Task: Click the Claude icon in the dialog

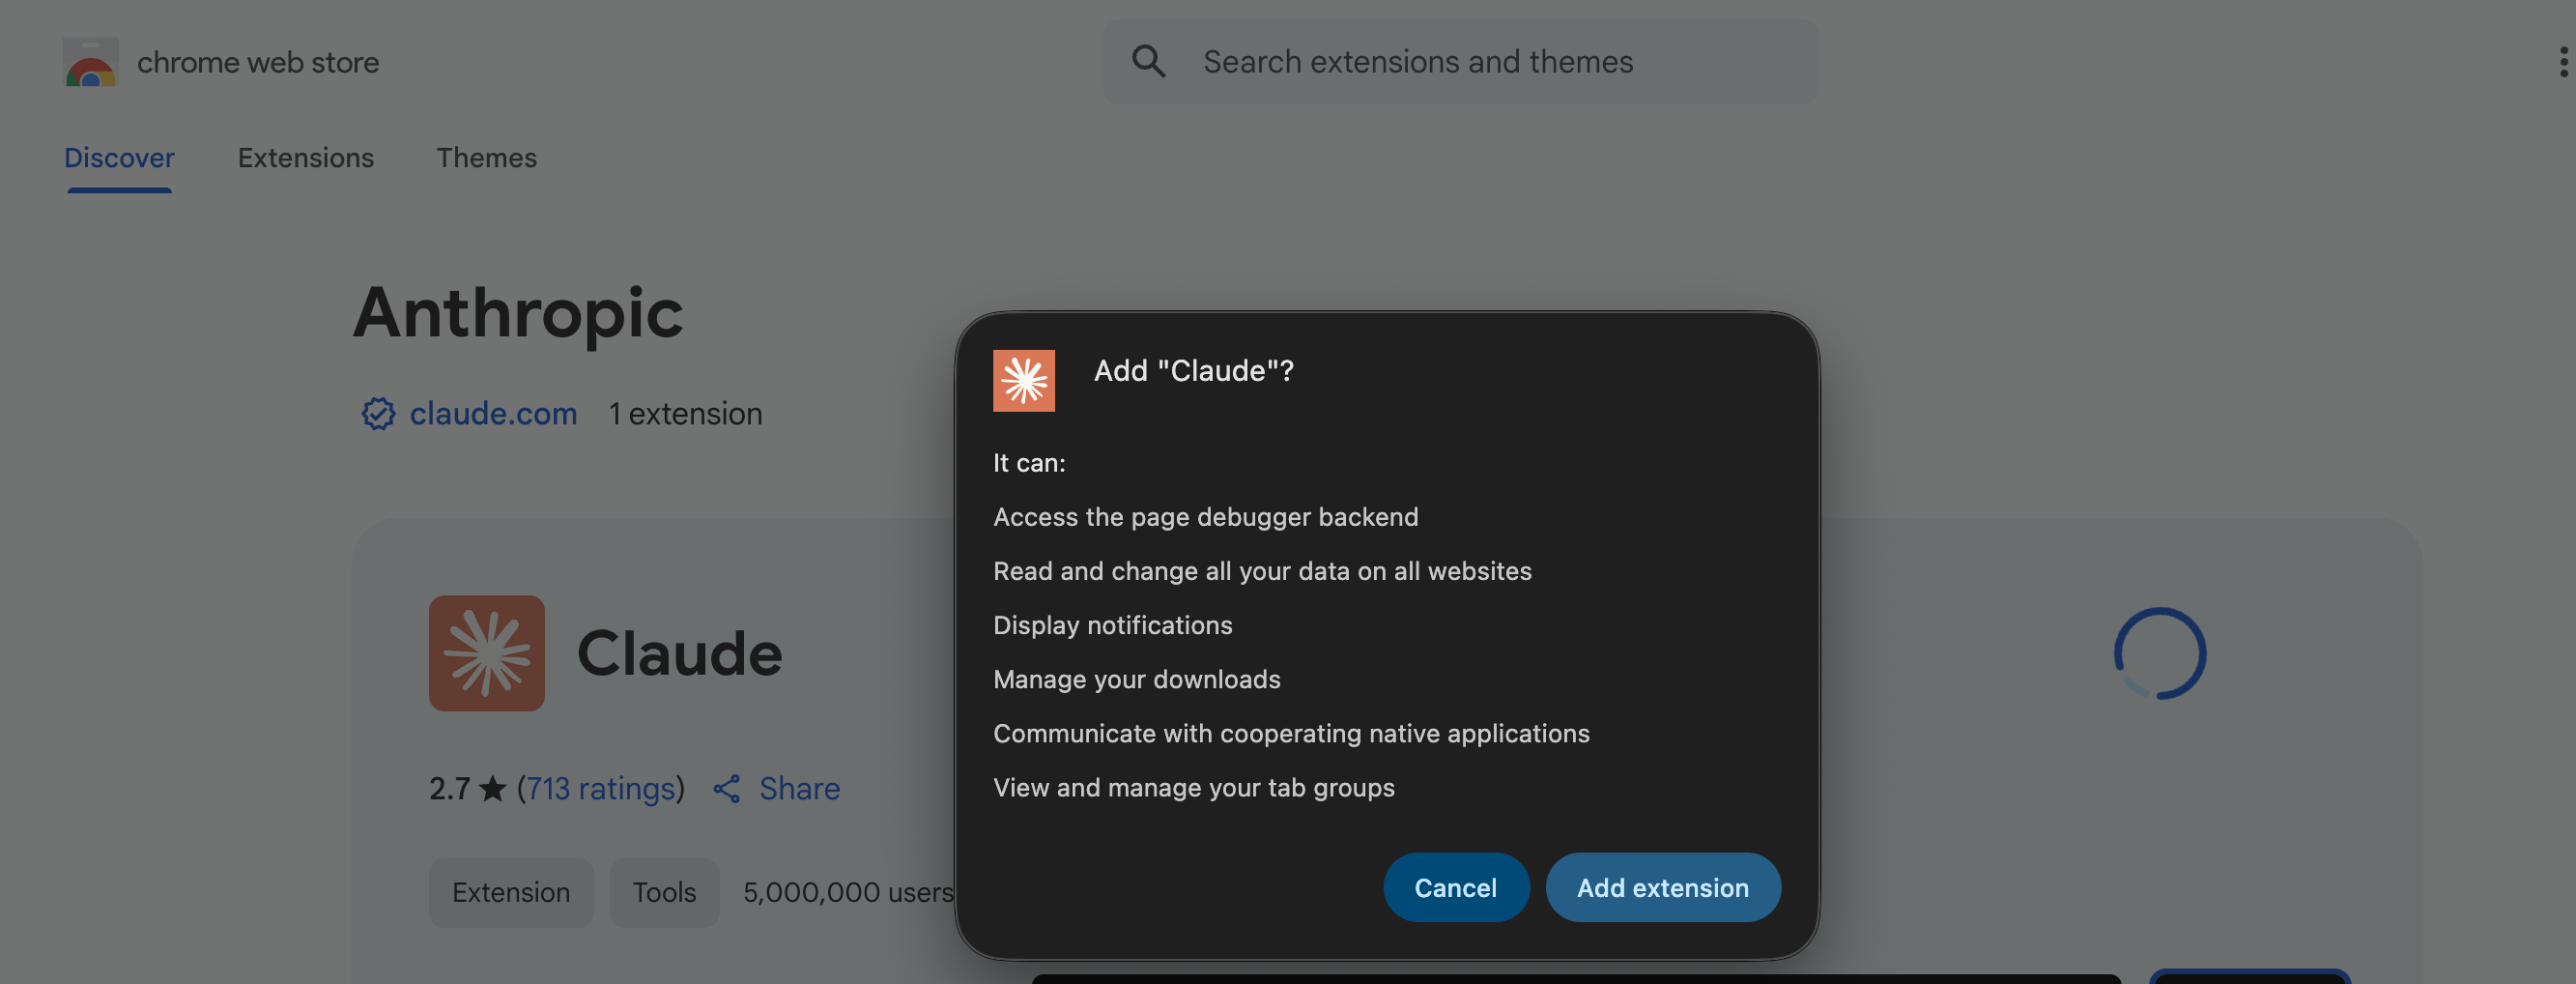Action: (1023, 381)
